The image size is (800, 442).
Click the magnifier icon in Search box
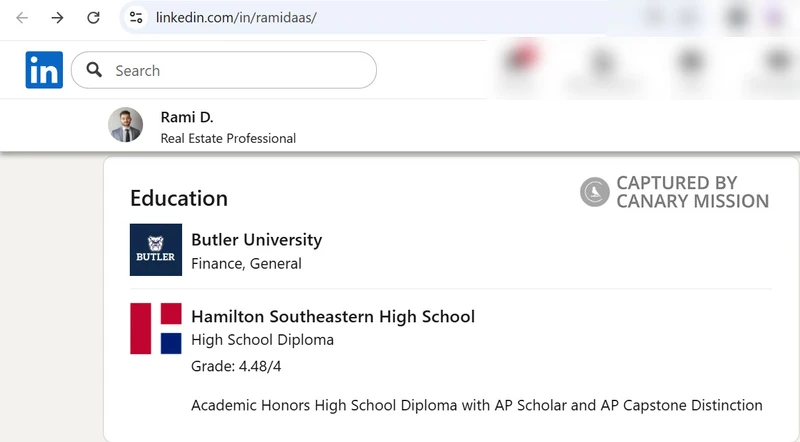point(95,70)
